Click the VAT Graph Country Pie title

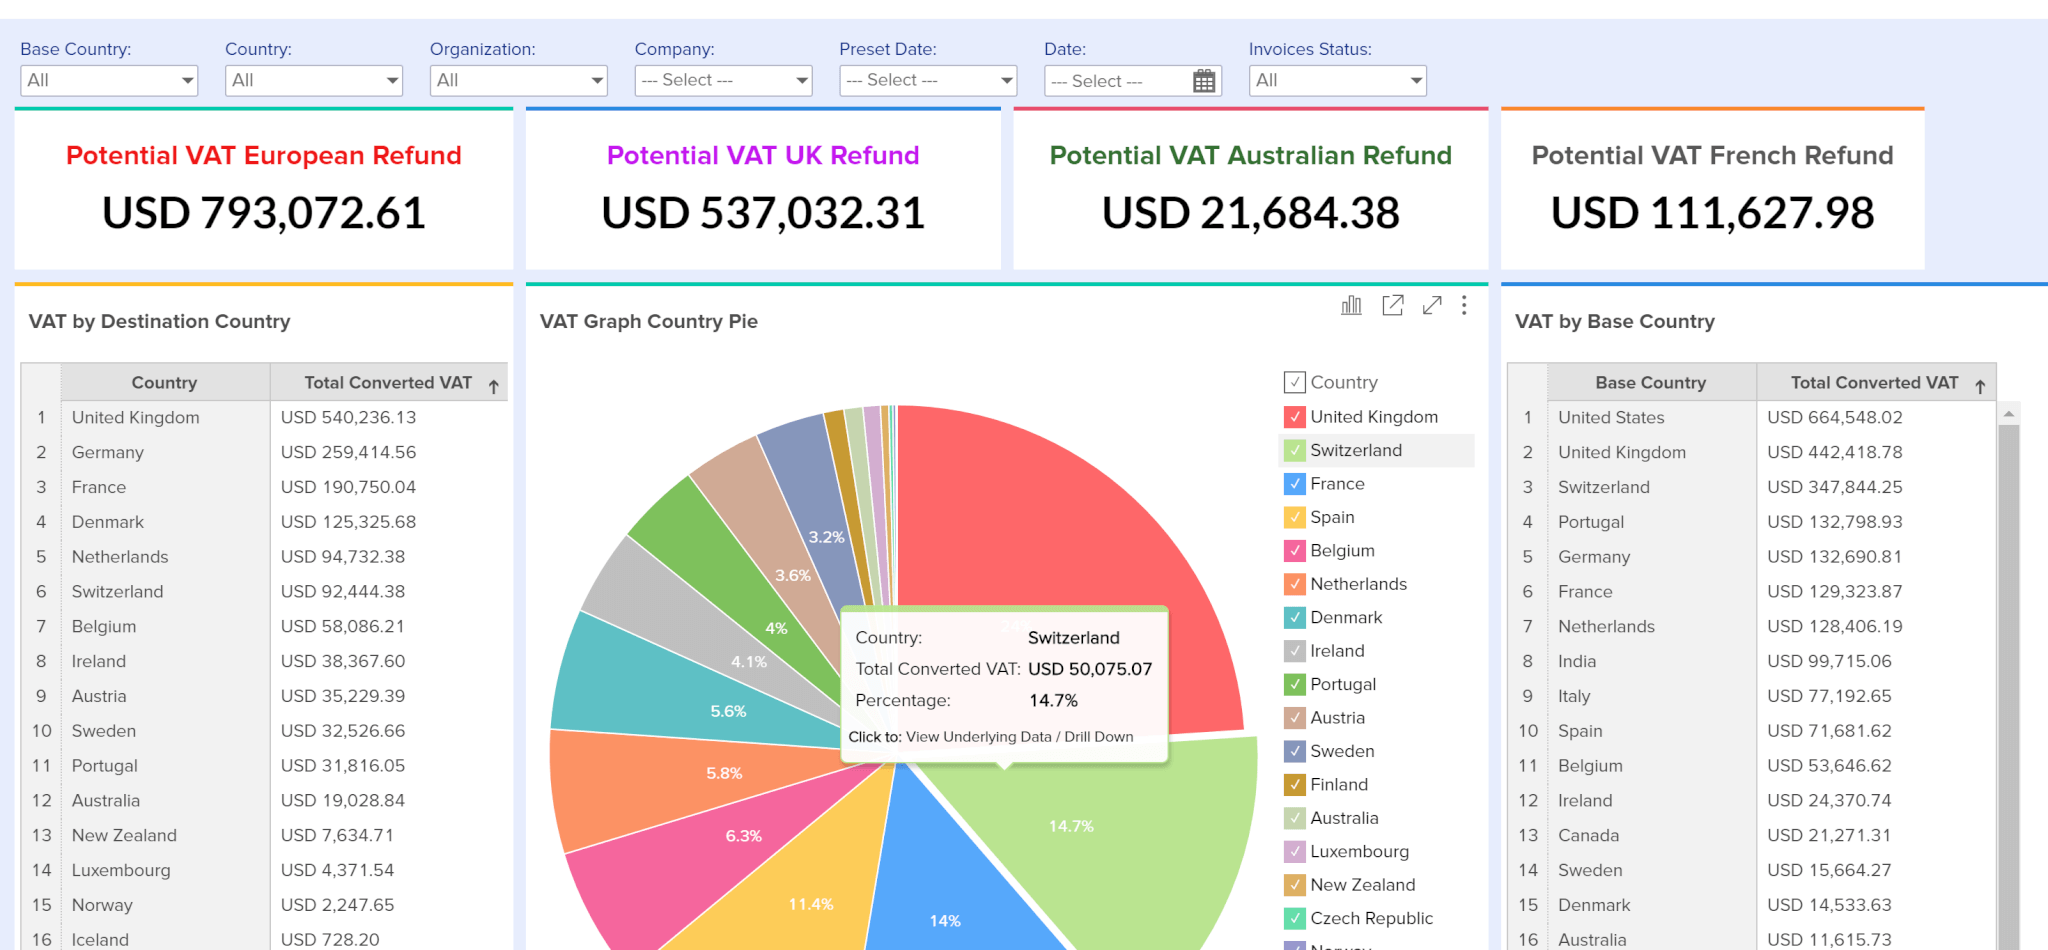(649, 321)
